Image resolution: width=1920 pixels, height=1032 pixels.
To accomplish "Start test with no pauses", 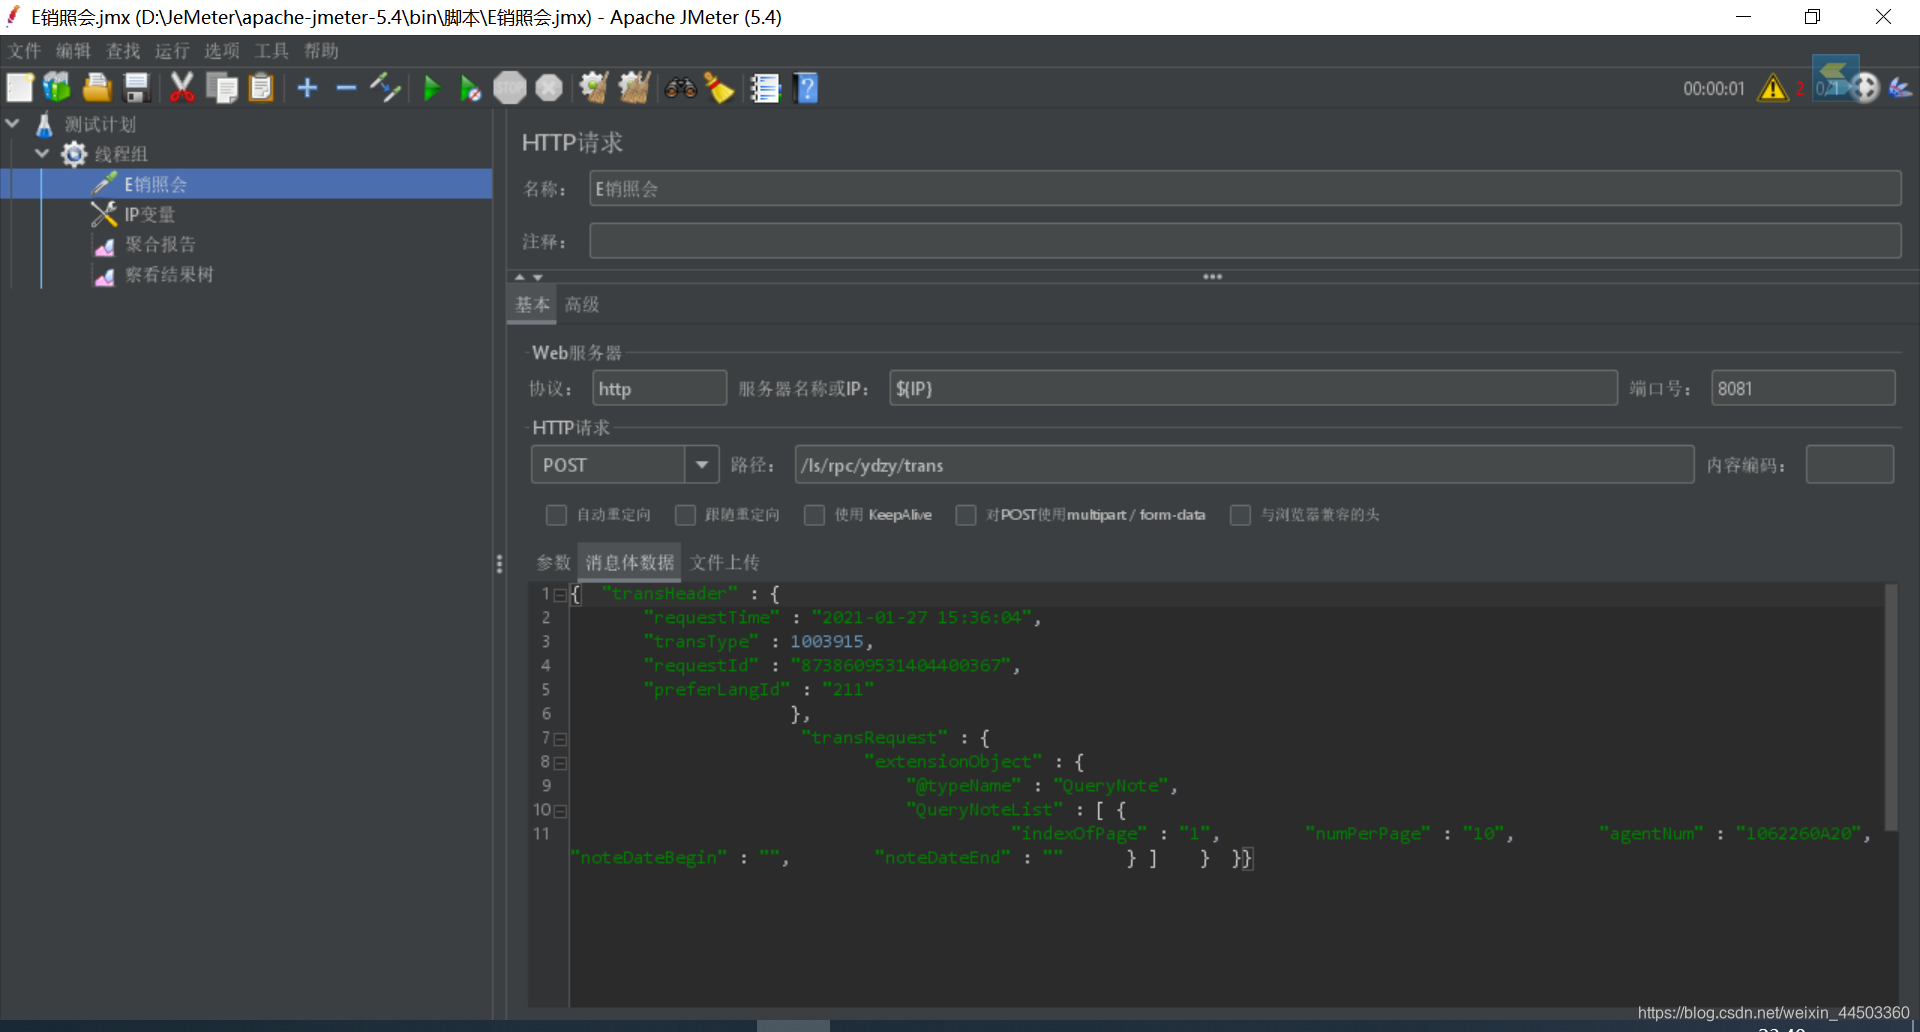I will [x=470, y=88].
